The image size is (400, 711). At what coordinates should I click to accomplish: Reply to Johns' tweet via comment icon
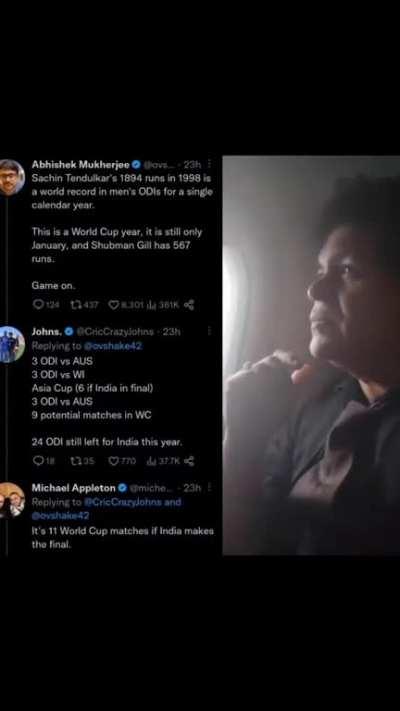tap(38, 461)
